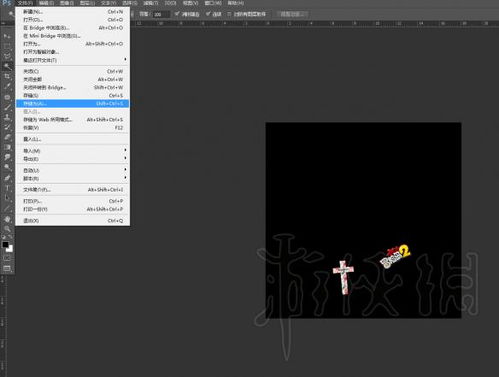
Task: Choose 在 Mini Bridge 中浏览
Action: coord(73,36)
